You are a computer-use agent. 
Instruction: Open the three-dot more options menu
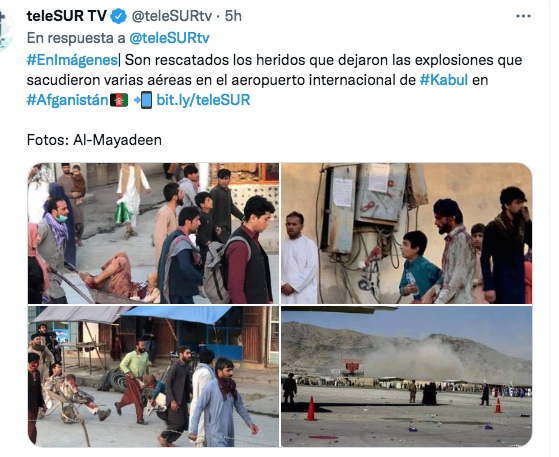point(523,16)
